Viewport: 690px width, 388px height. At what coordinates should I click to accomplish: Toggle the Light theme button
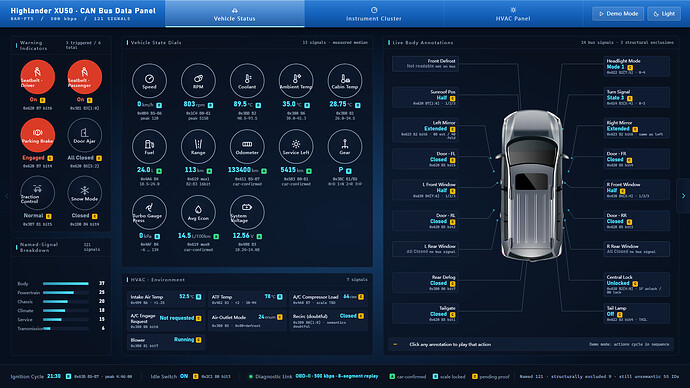[x=664, y=14]
